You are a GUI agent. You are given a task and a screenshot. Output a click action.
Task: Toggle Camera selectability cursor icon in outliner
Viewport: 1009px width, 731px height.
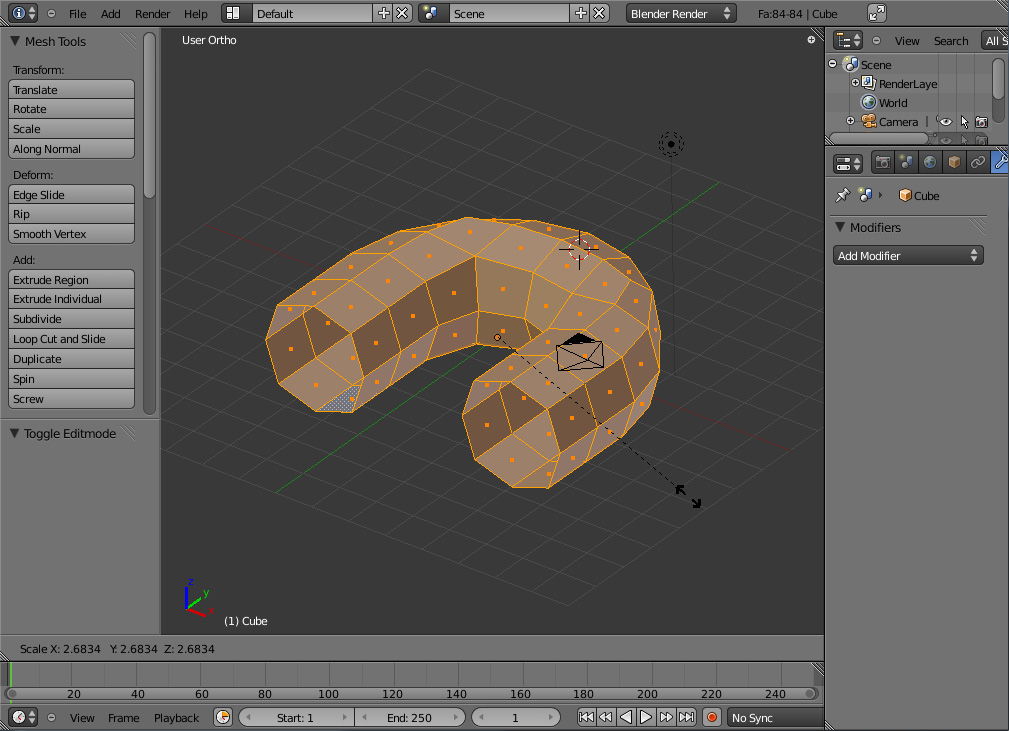pyautogui.click(x=964, y=122)
